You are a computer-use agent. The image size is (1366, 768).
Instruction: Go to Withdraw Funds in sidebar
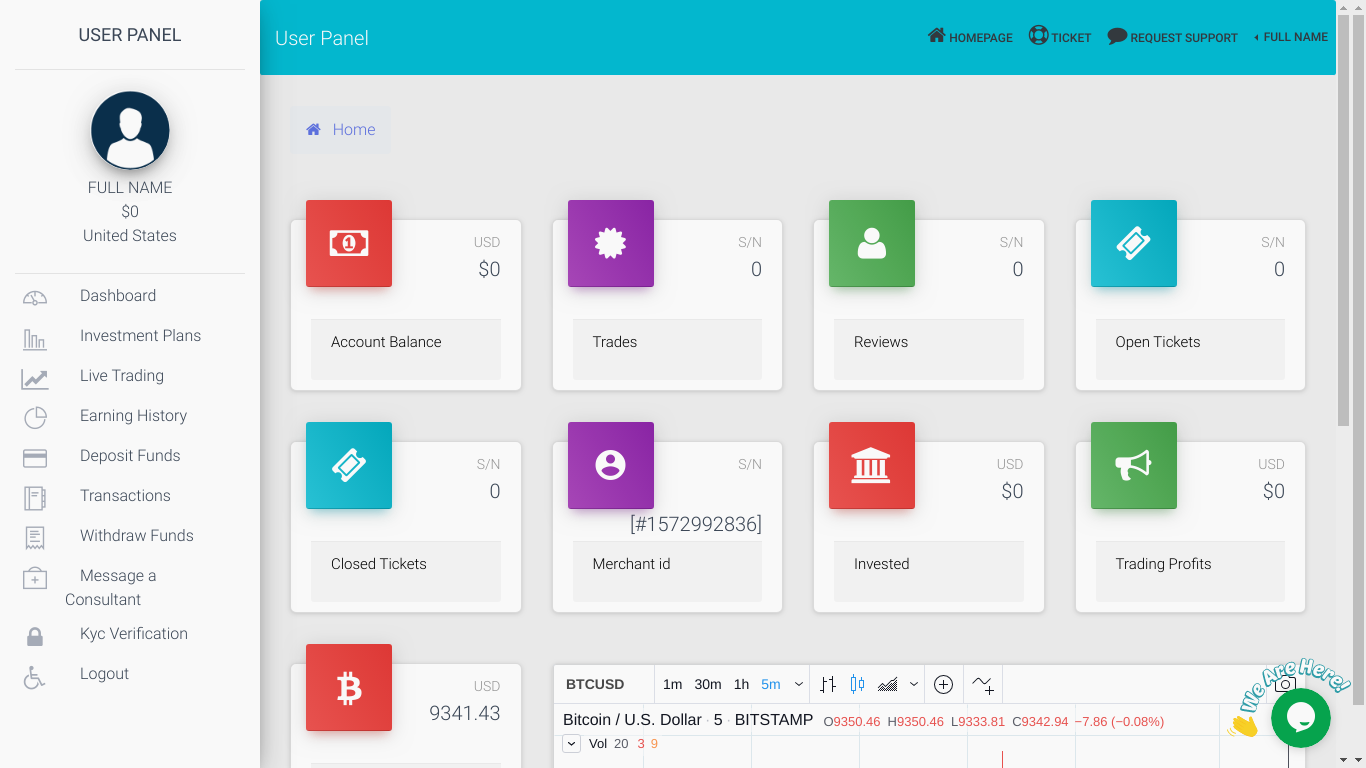click(137, 536)
